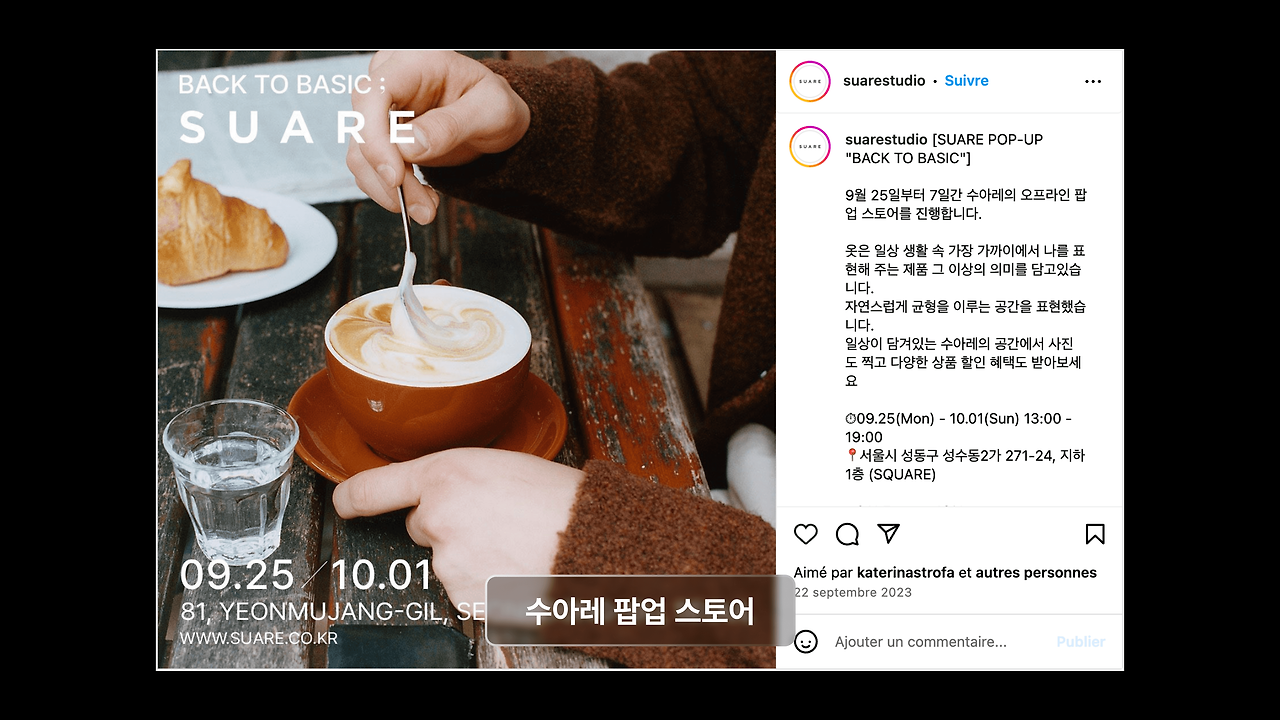Open the 22 septembre 2023 date link
The image size is (1280, 720).
coord(853,592)
